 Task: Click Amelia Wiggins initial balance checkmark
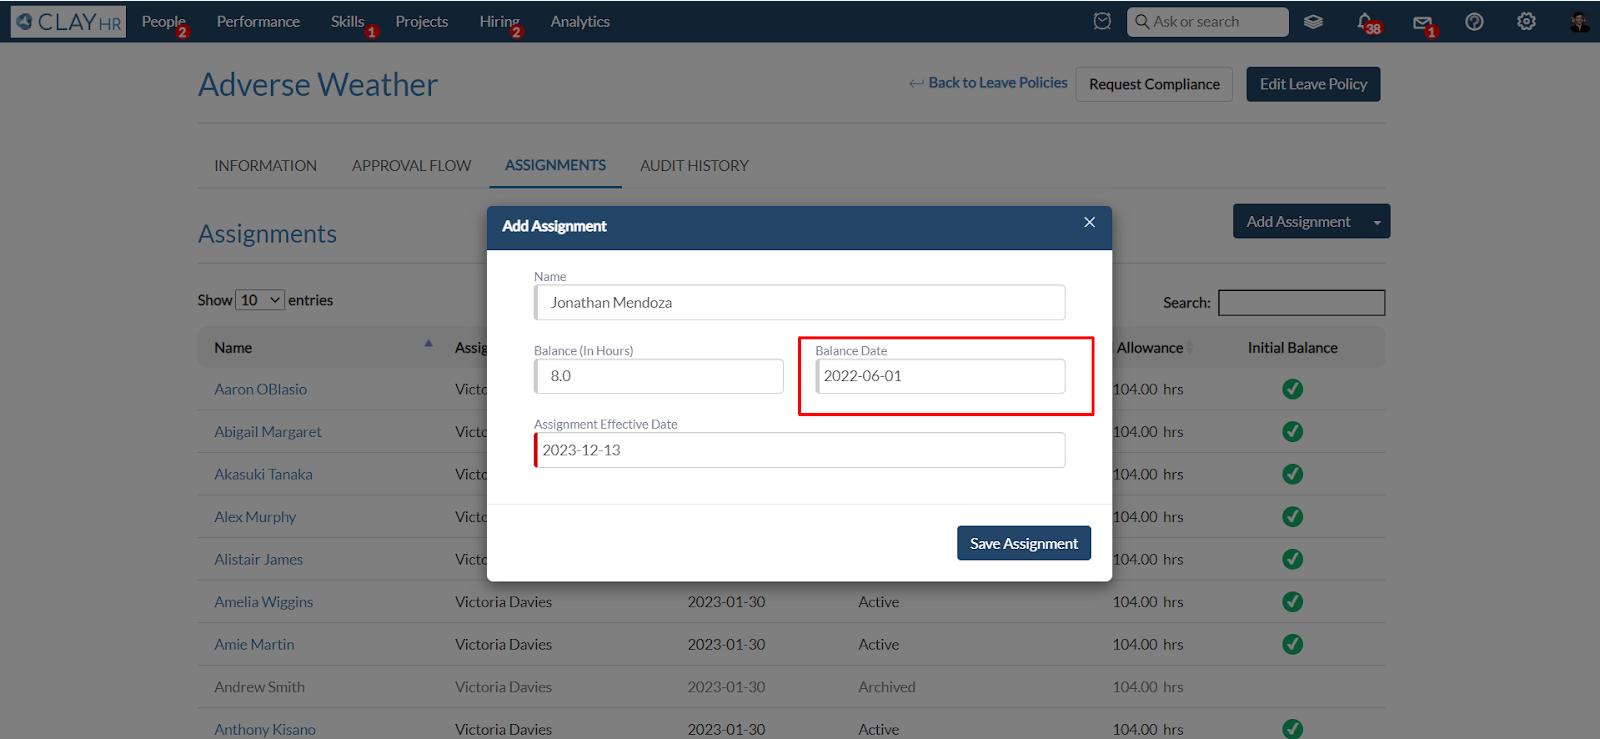coord(1293,601)
